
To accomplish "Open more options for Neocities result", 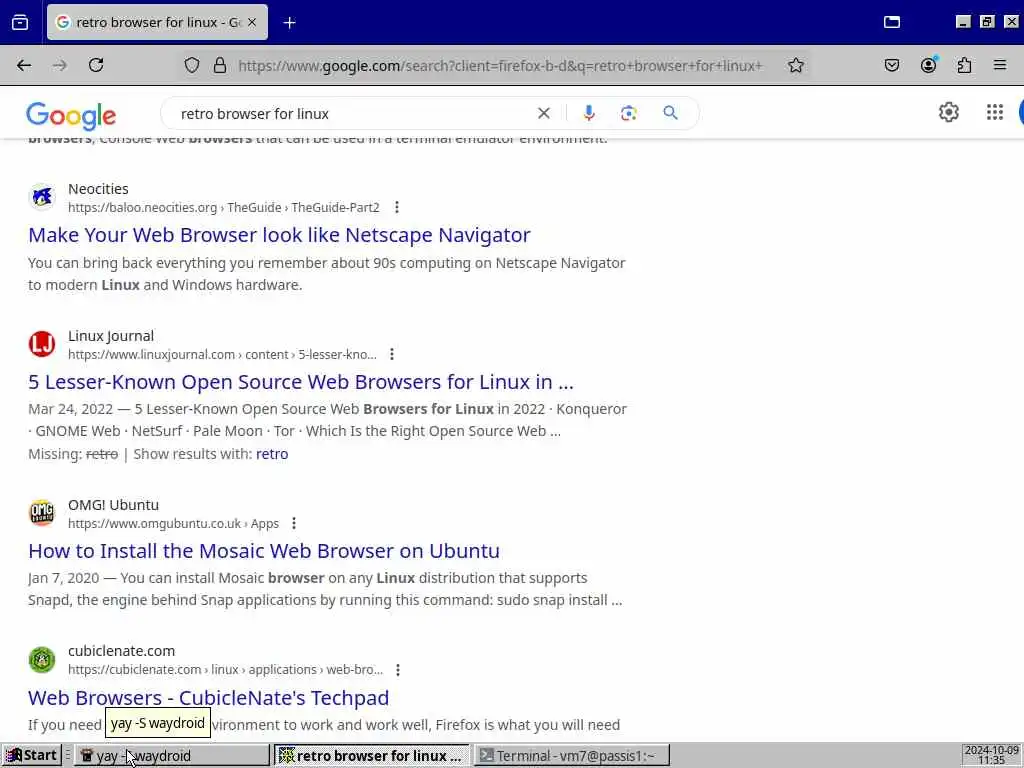I will point(396,208).
